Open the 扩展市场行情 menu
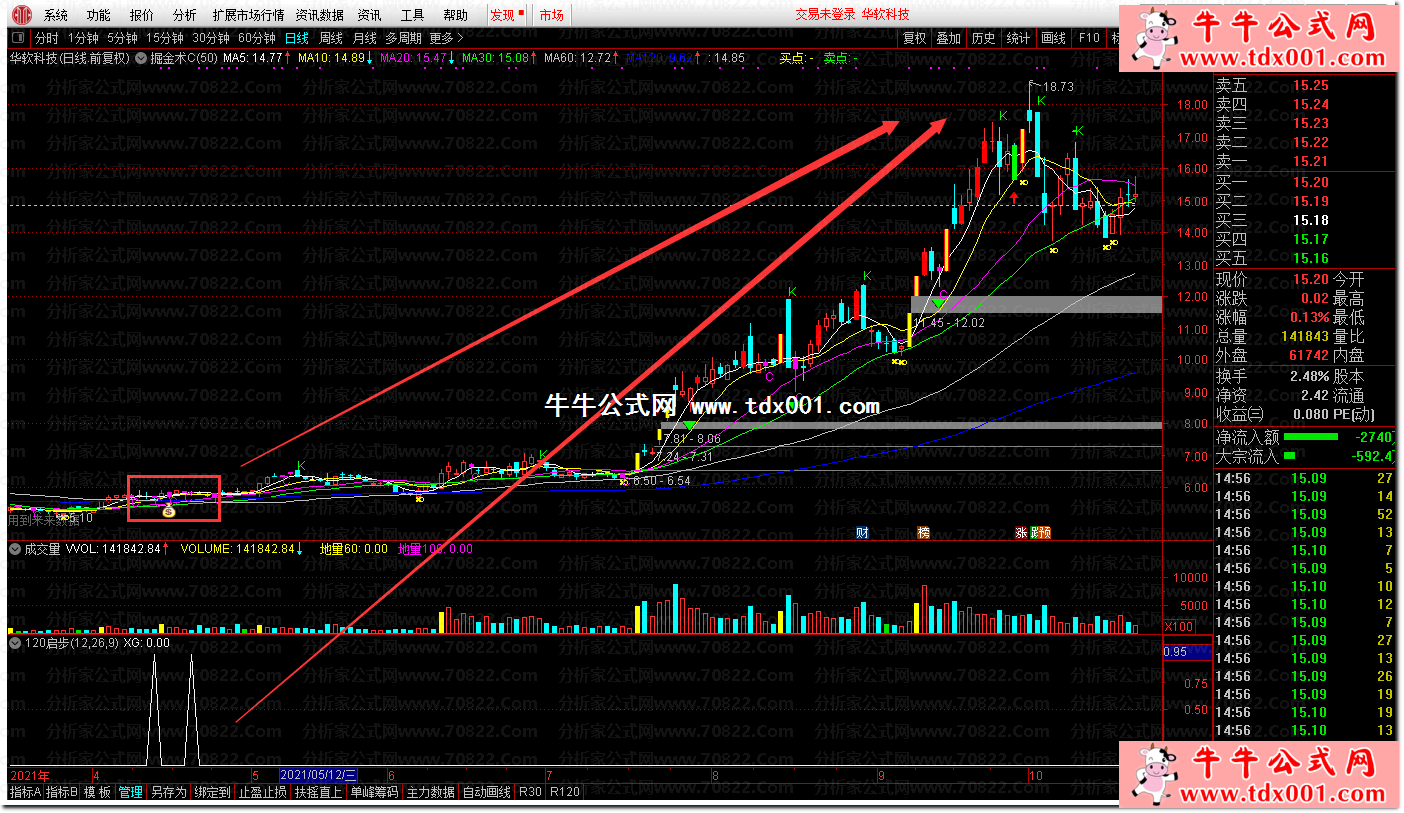This screenshot has height=813, width=1404. [248, 15]
